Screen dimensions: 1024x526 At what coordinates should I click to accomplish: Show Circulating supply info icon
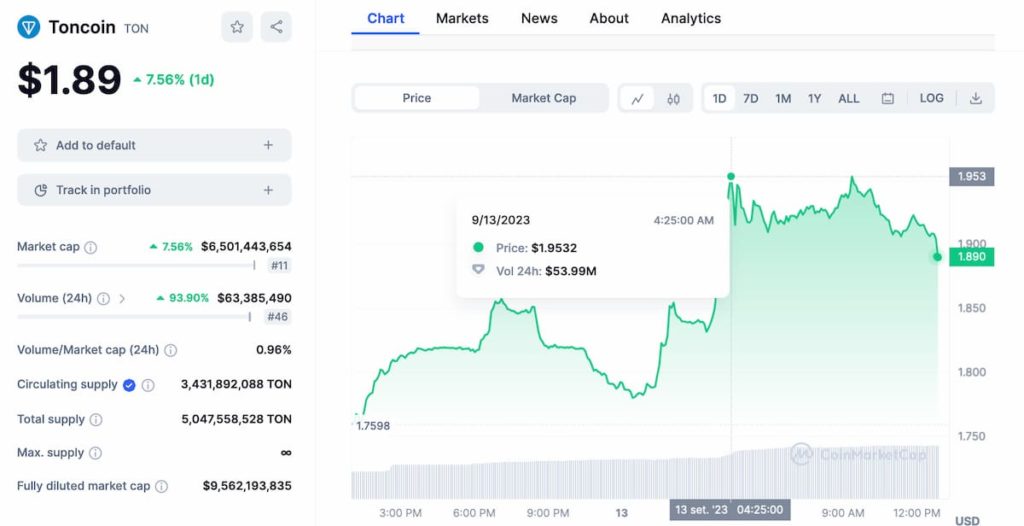click(148, 385)
